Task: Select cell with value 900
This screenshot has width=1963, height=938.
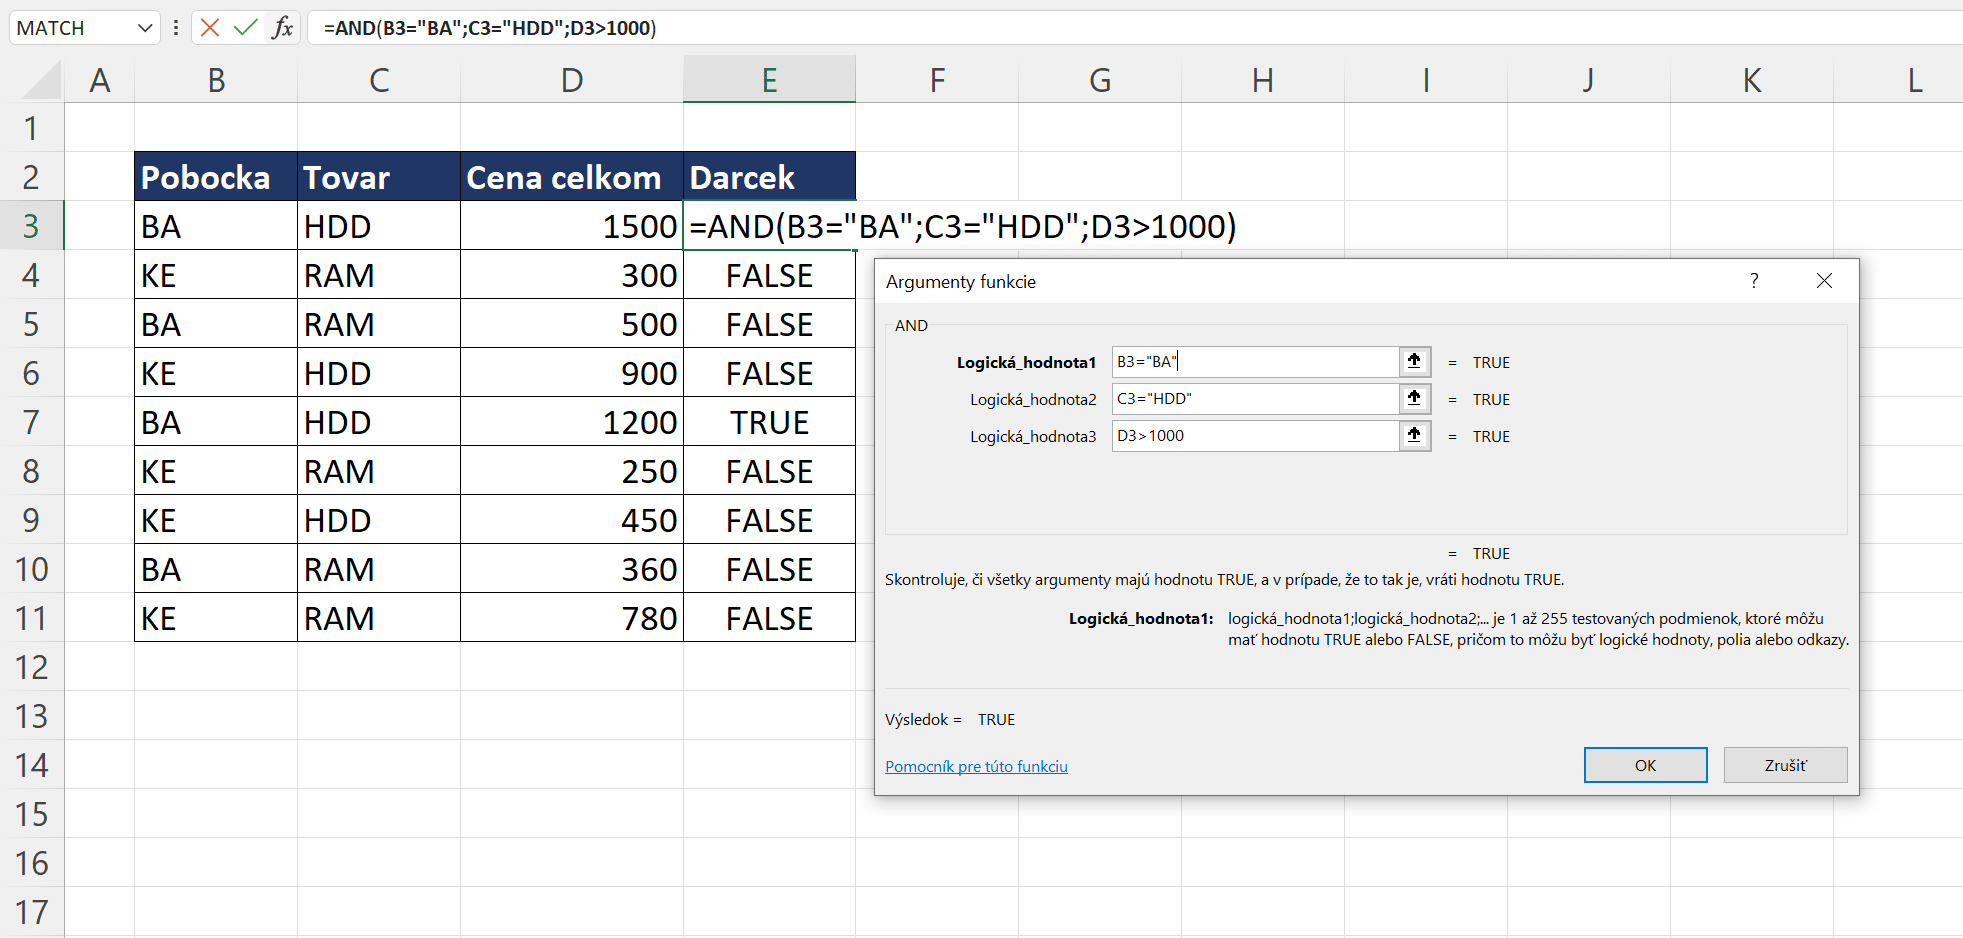Action: click(572, 373)
